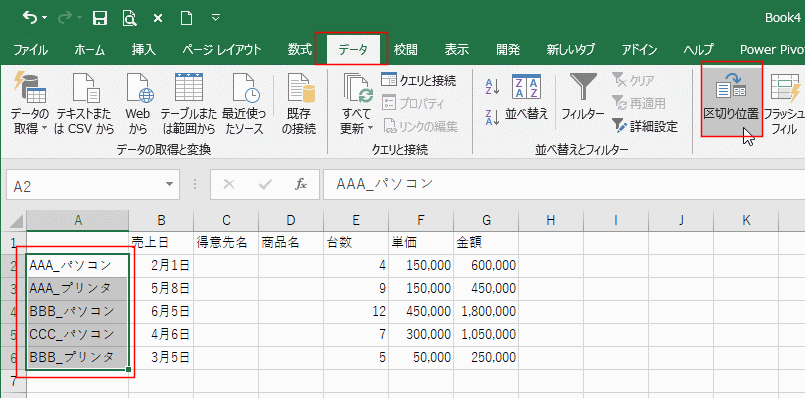Open Print Preview from quick access toolbar

(128, 18)
